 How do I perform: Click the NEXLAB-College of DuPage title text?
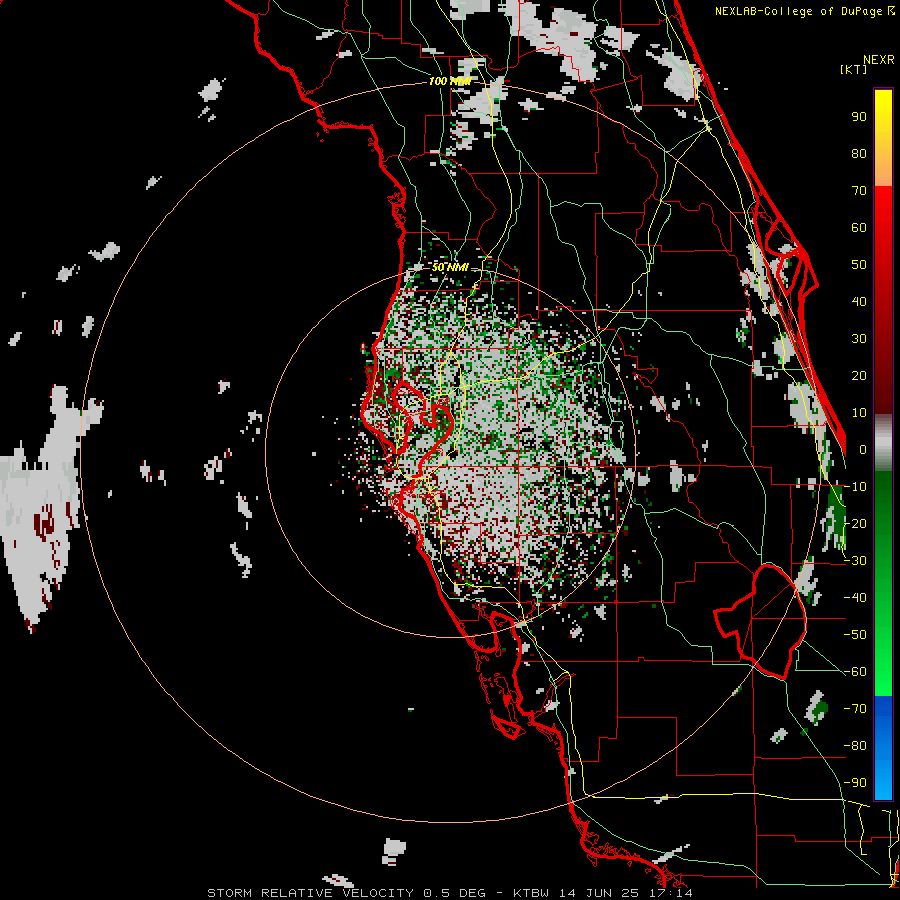tap(804, 11)
